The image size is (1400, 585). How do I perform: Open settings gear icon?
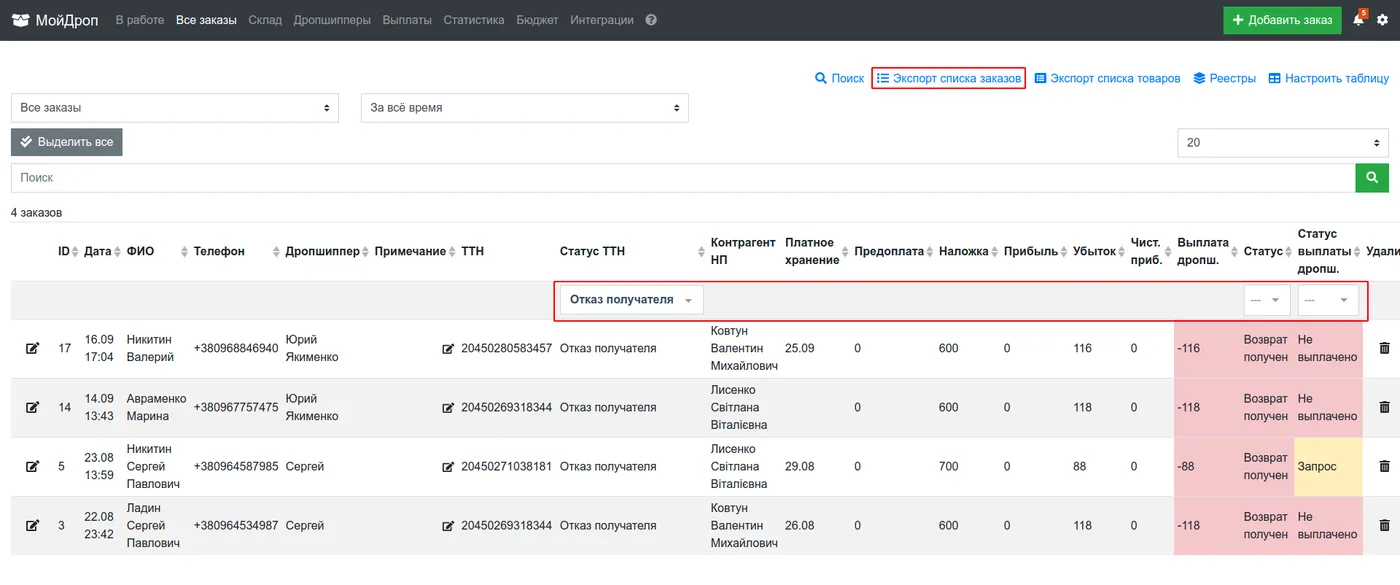pyautogui.click(x=1382, y=20)
